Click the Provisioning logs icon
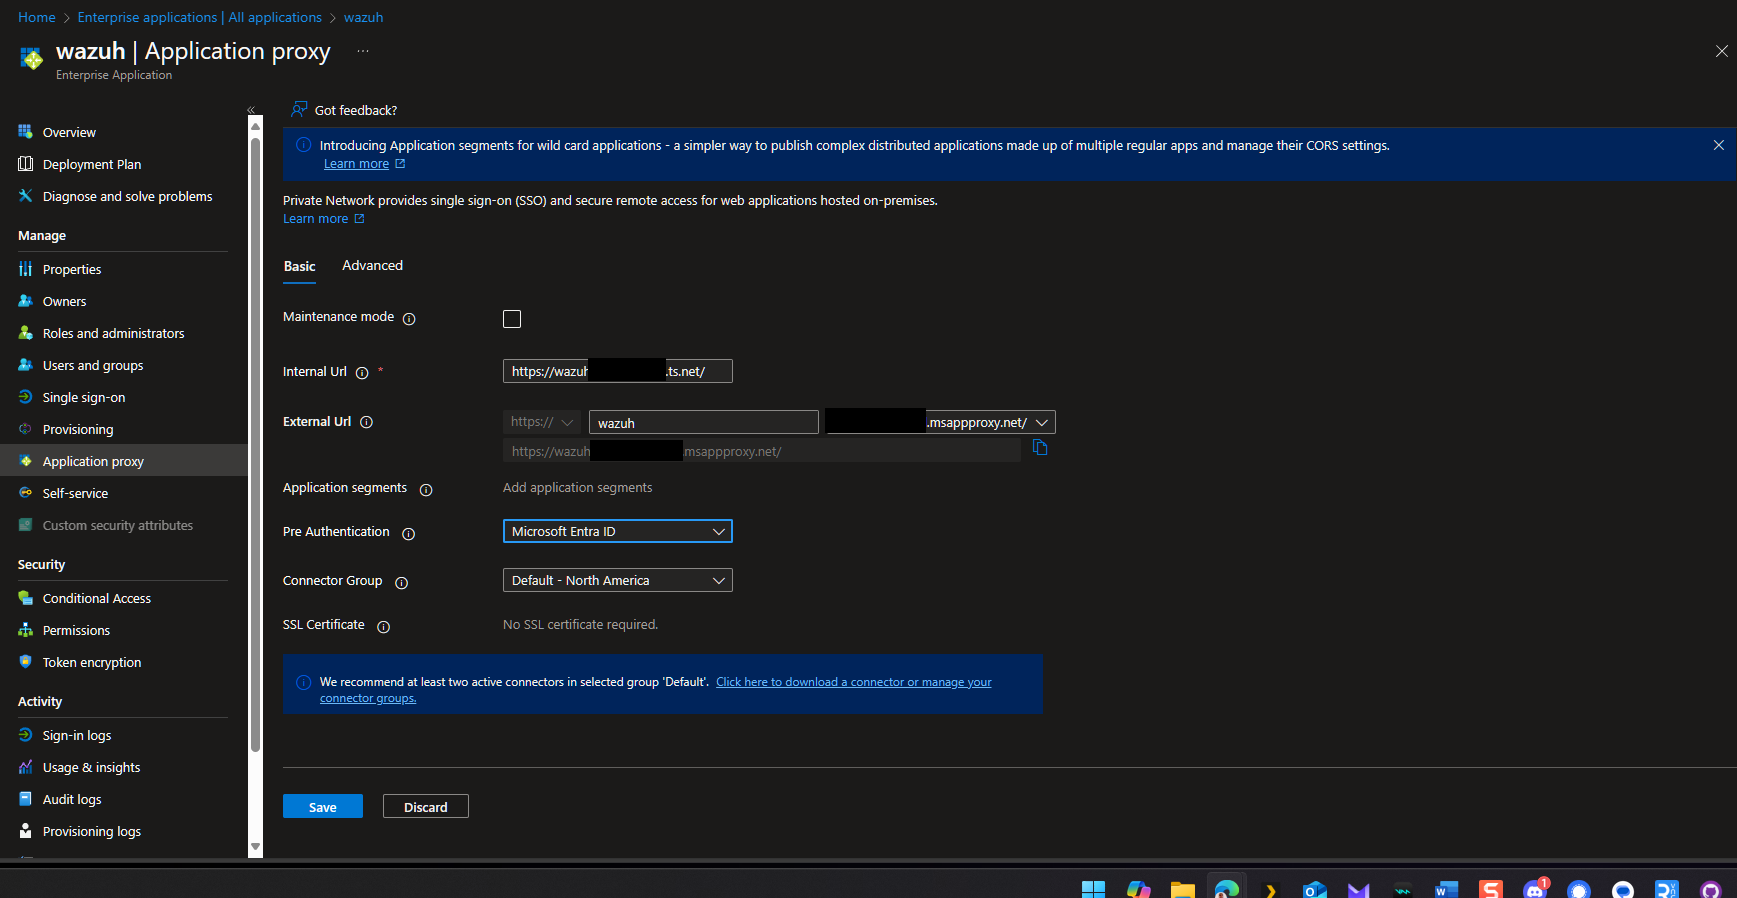 pos(25,830)
